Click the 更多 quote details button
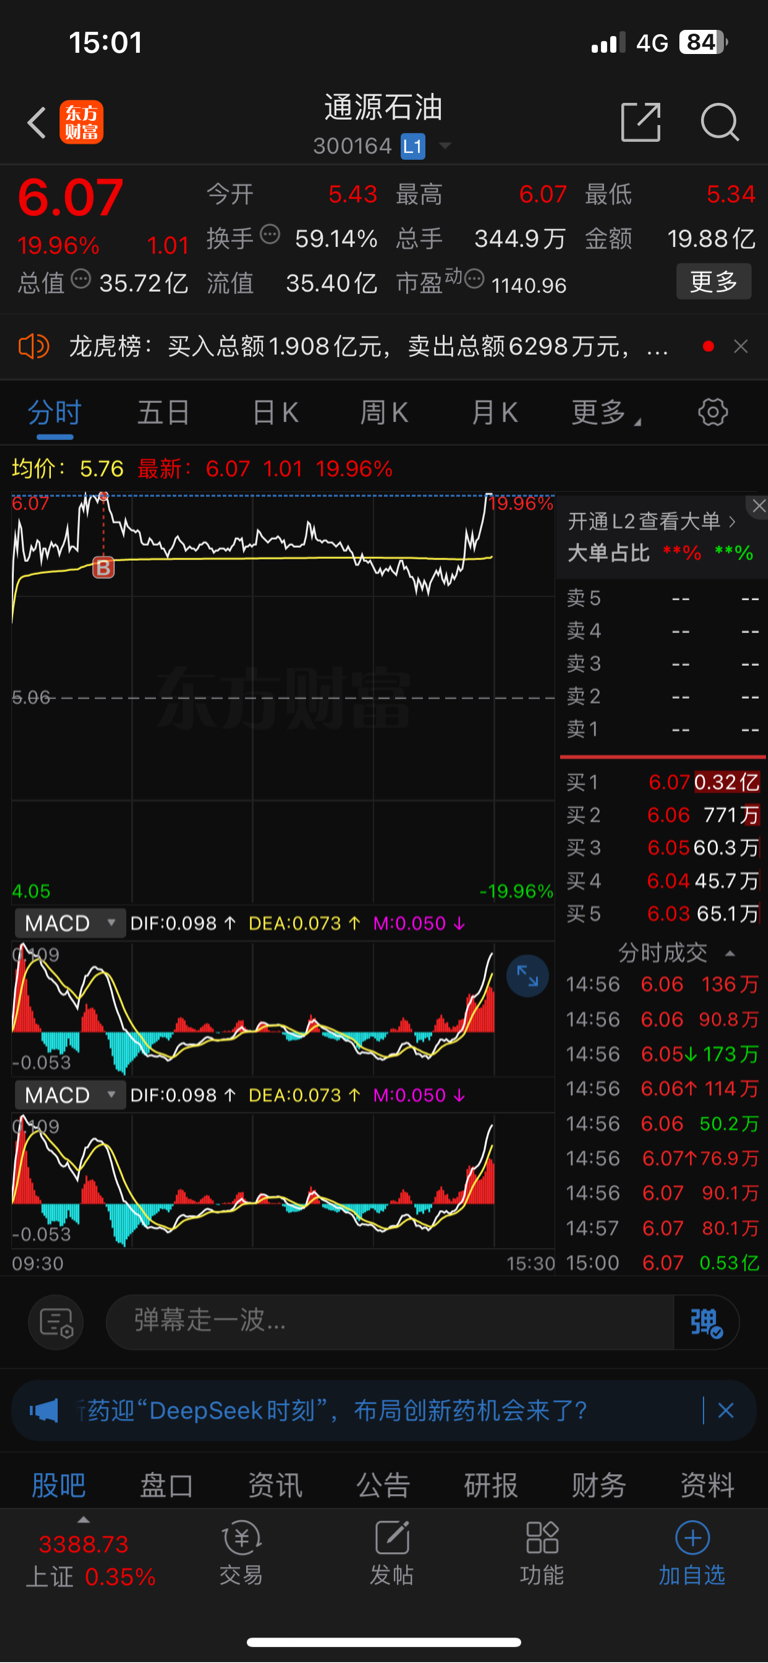 pyautogui.click(x=714, y=282)
